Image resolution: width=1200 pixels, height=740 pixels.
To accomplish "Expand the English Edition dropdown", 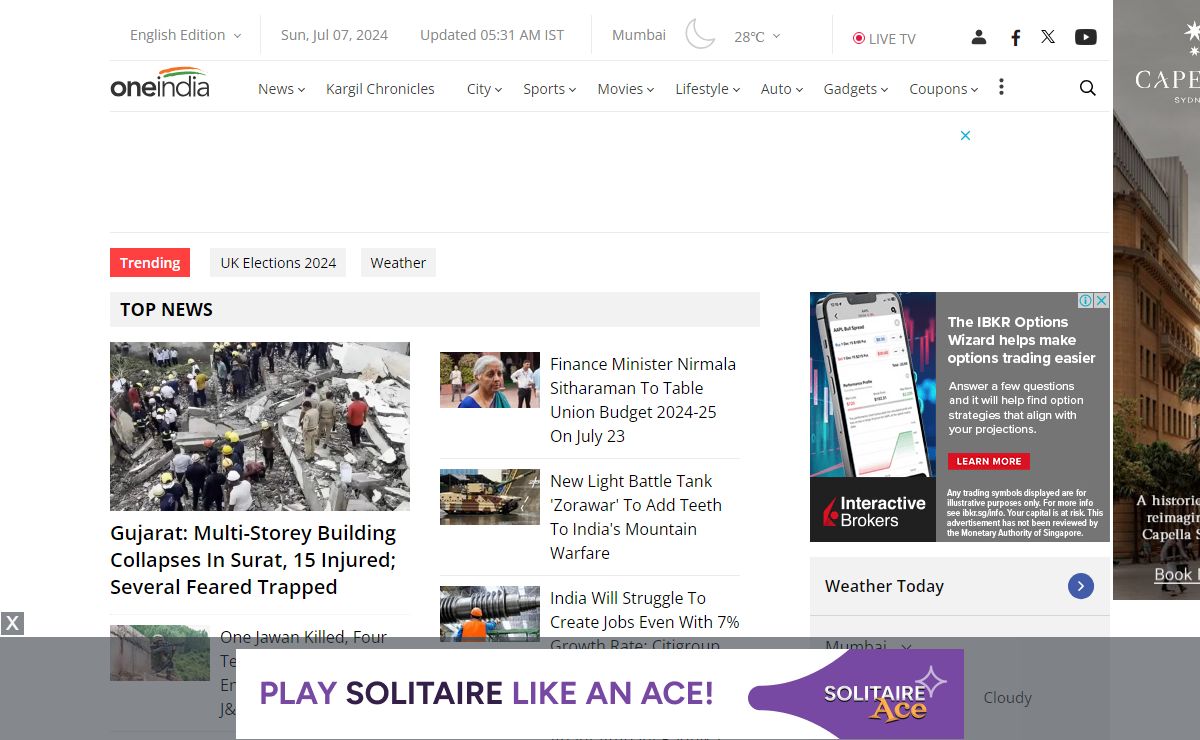I will point(186,35).
